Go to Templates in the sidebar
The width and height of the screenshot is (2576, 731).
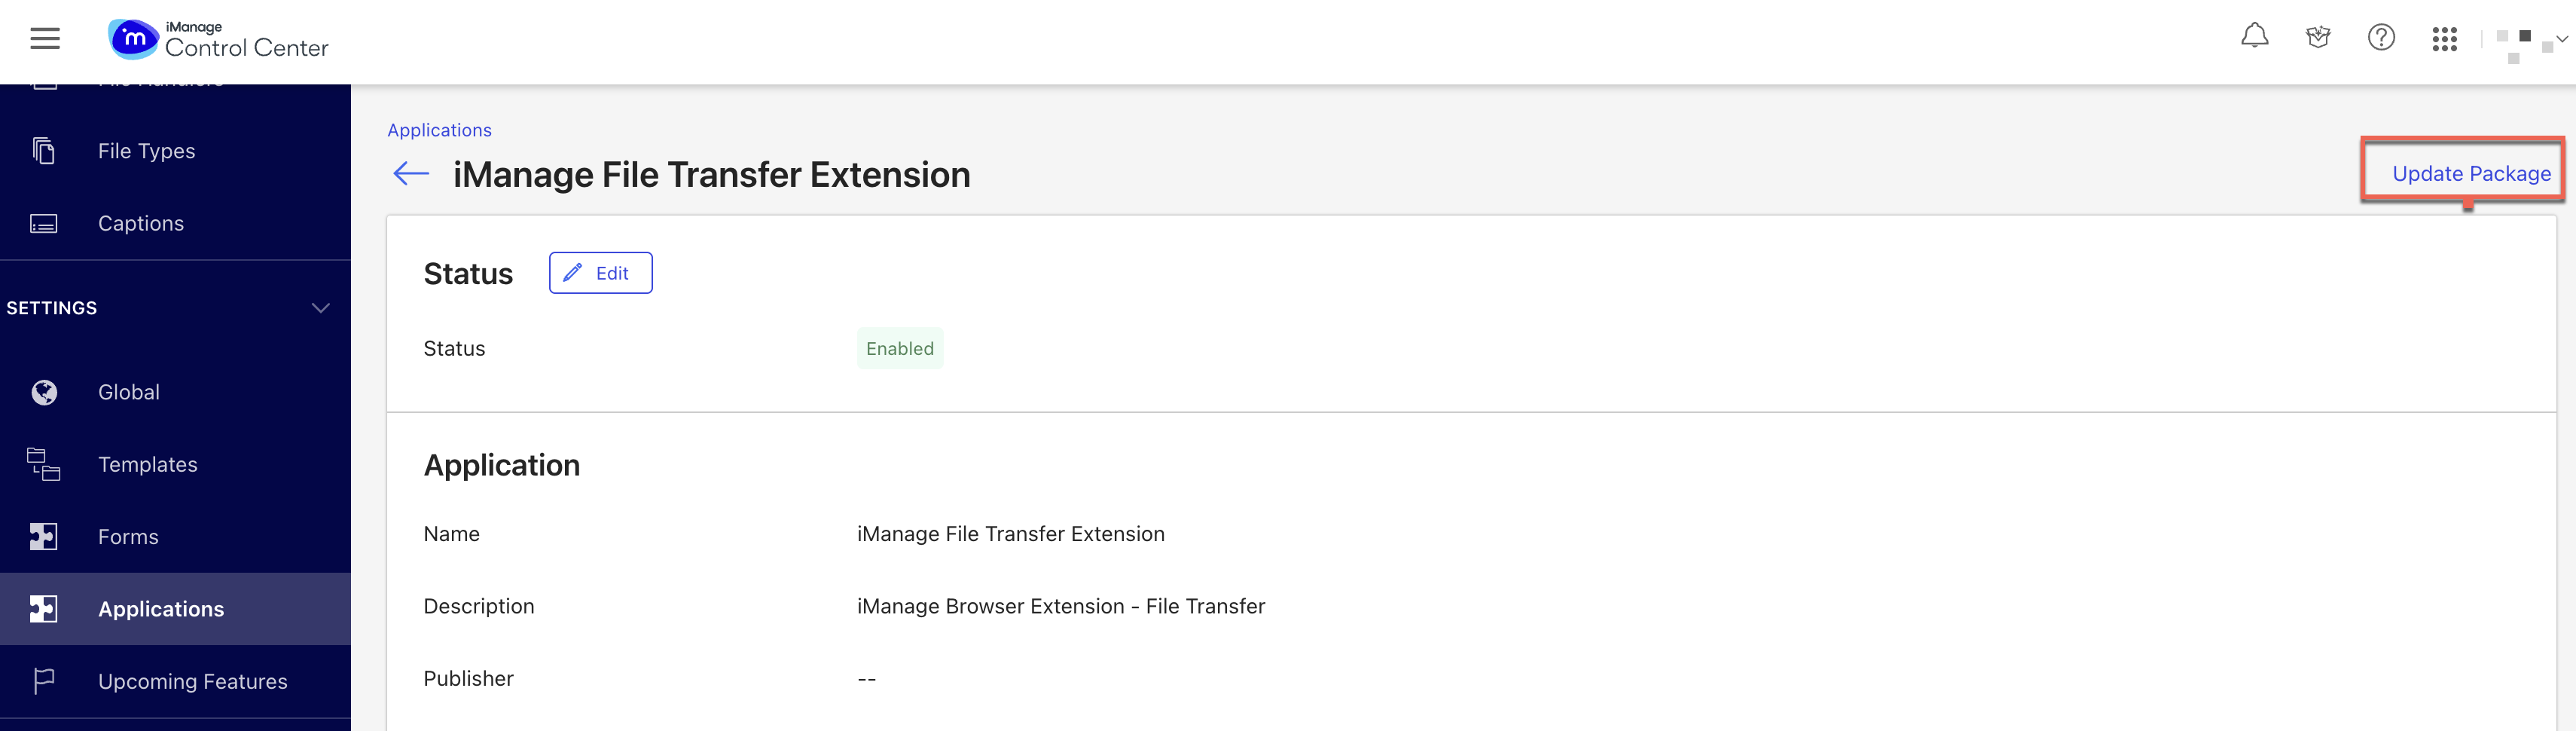click(147, 464)
